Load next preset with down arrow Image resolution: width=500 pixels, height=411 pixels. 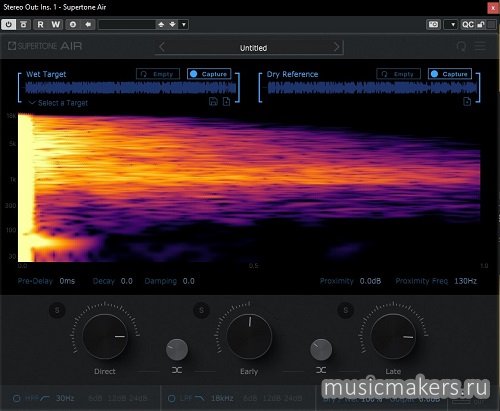[172, 24]
